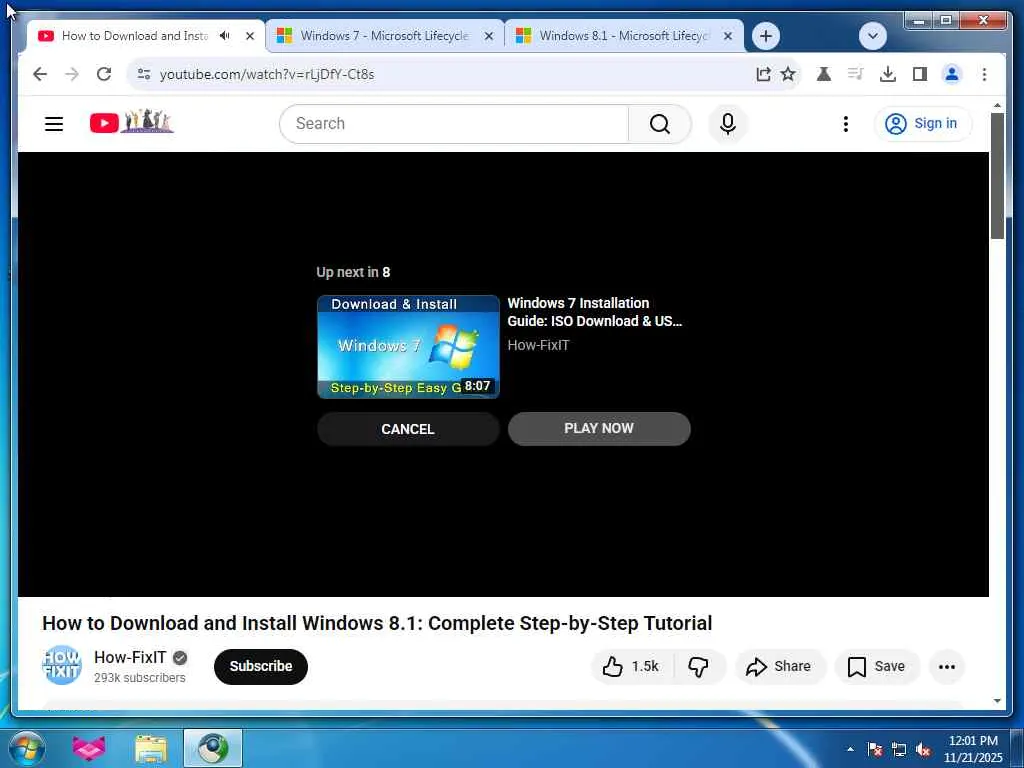Switch to Windows 7 - Microsoft Lifecycle tab
Image resolution: width=1024 pixels, height=768 pixels.
[x=384, y=36]
